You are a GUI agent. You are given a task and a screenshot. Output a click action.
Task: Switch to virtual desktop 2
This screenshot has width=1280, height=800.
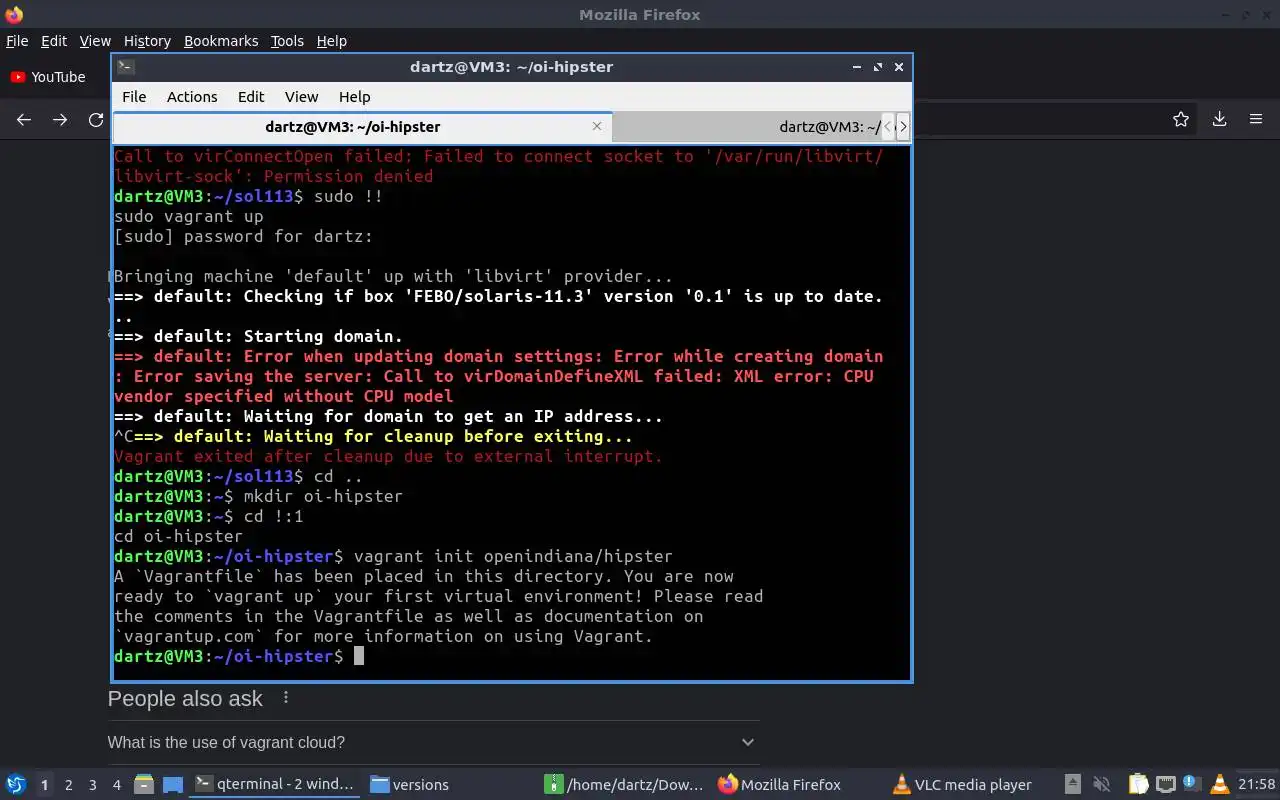coord(69,785)
